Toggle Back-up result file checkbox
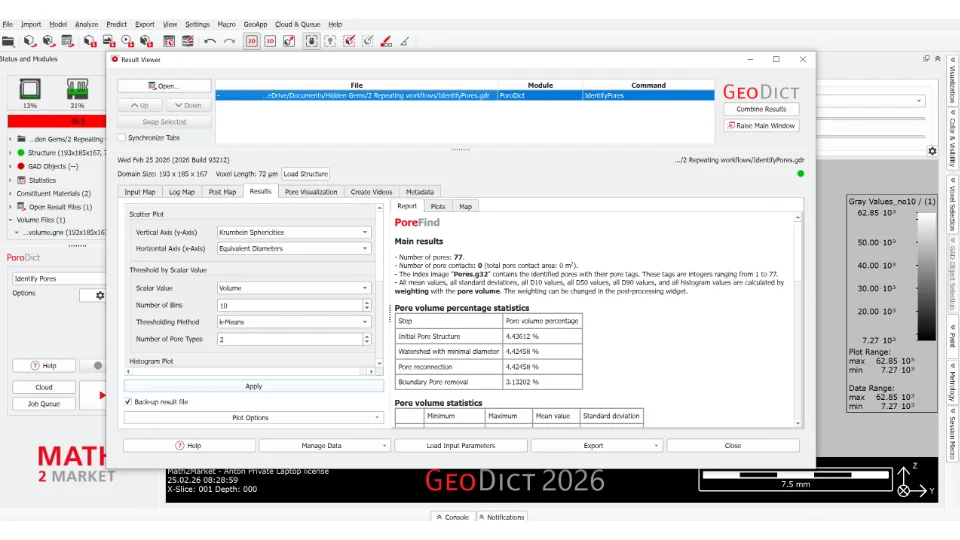The height and width of the screenshot is (540, 960). tap(128, 402)
